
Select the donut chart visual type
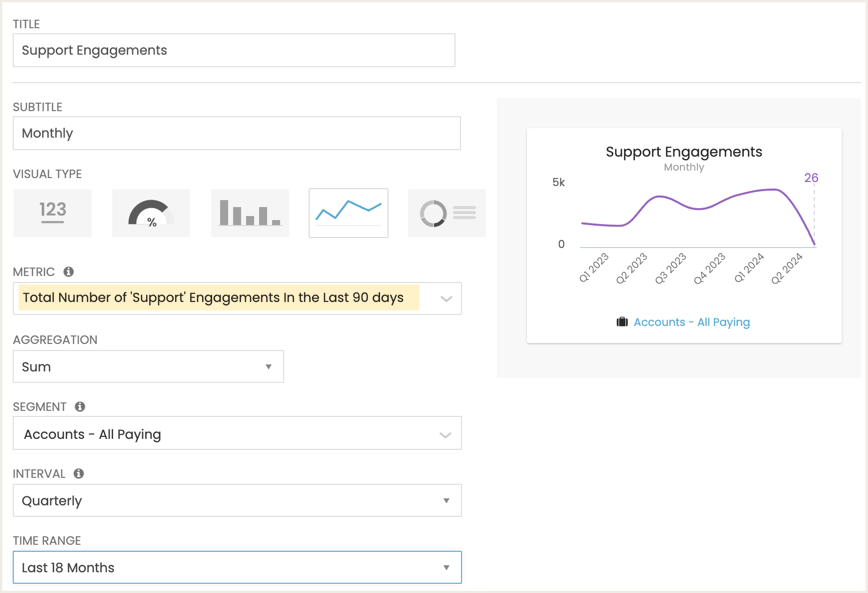click(x=447, y=213)
